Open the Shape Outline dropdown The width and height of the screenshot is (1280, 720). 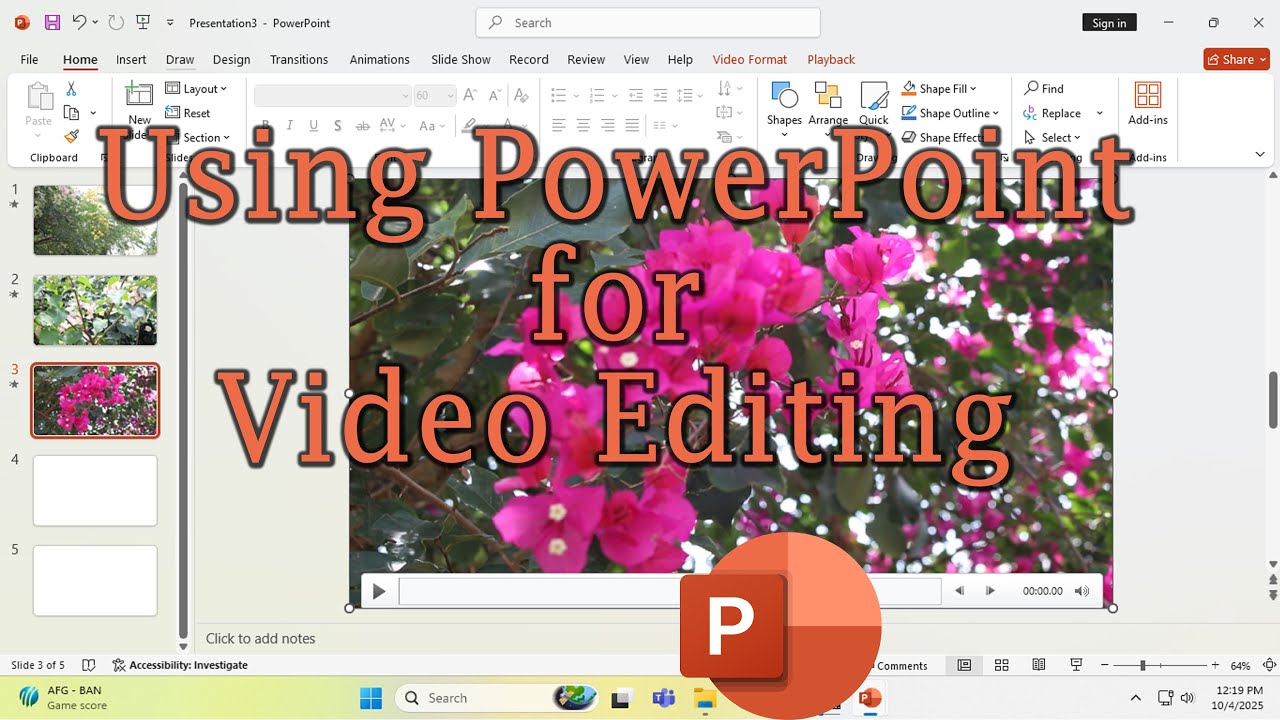tap(950, 113)
